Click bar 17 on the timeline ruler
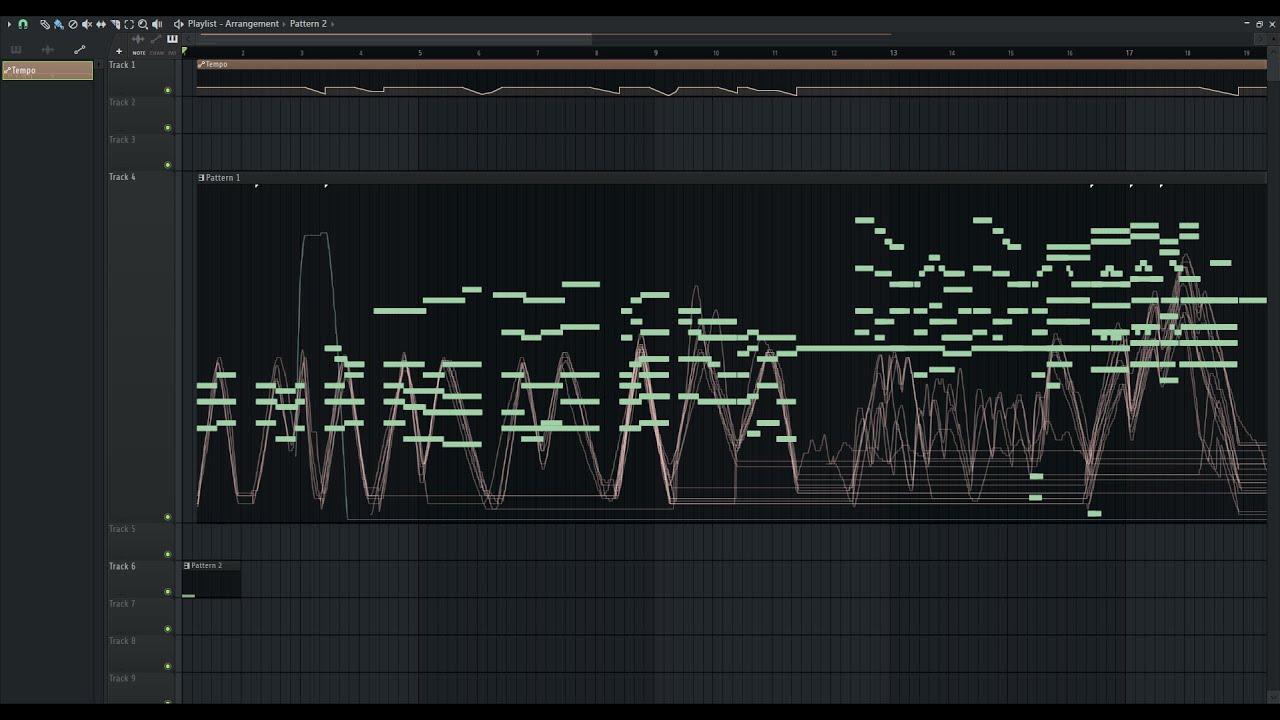The width and height of the screenshot is (1280, 720). [x=1129, y=52]
